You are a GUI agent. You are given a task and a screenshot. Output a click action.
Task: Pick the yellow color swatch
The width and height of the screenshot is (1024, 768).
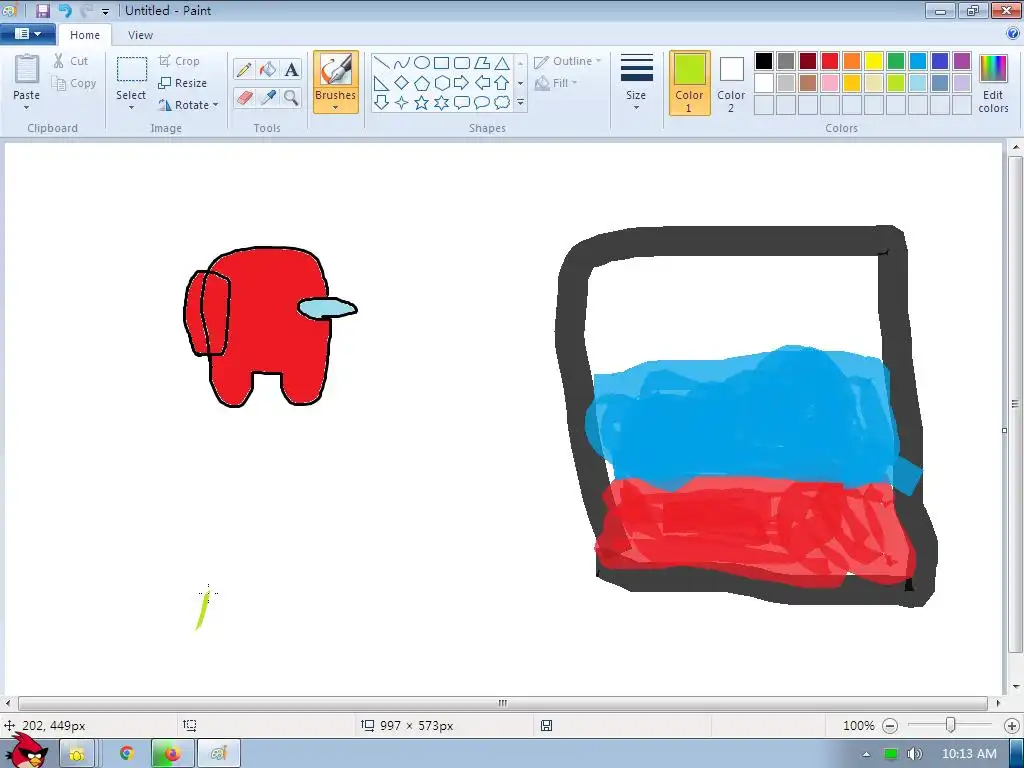click(x=874, y=61)
